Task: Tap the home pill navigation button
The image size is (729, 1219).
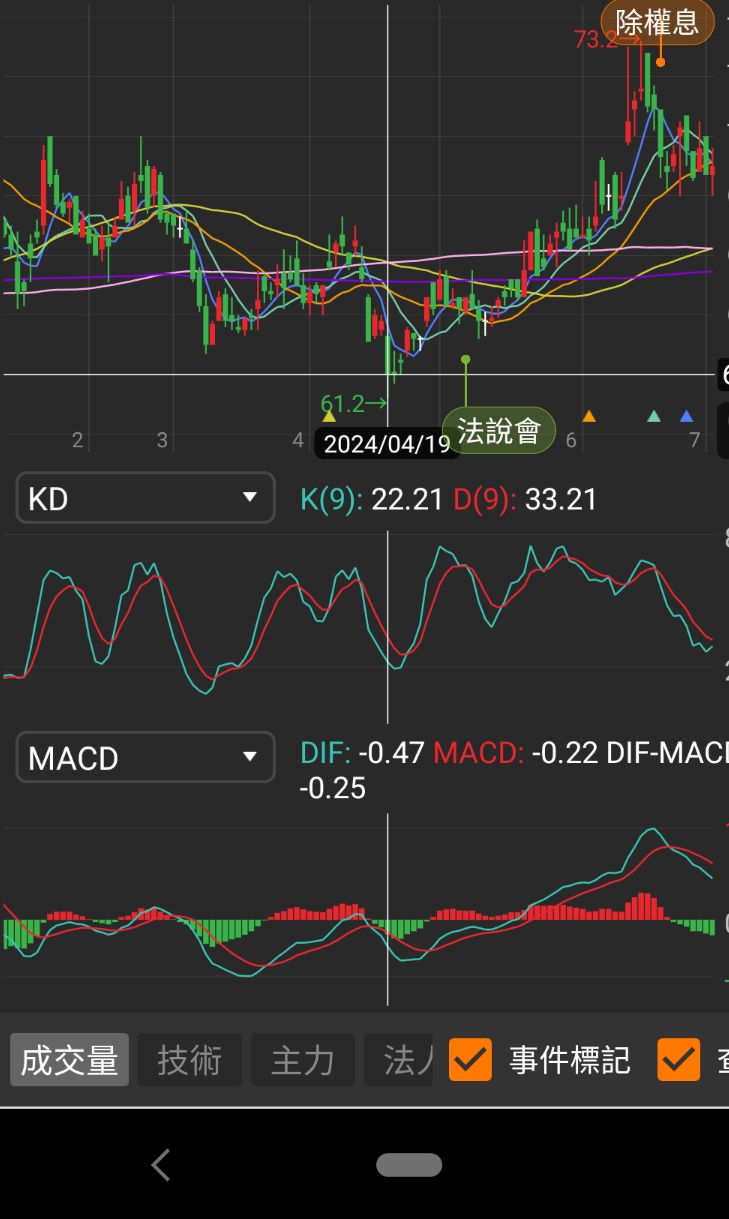Action: click(x=408, y=1165)
